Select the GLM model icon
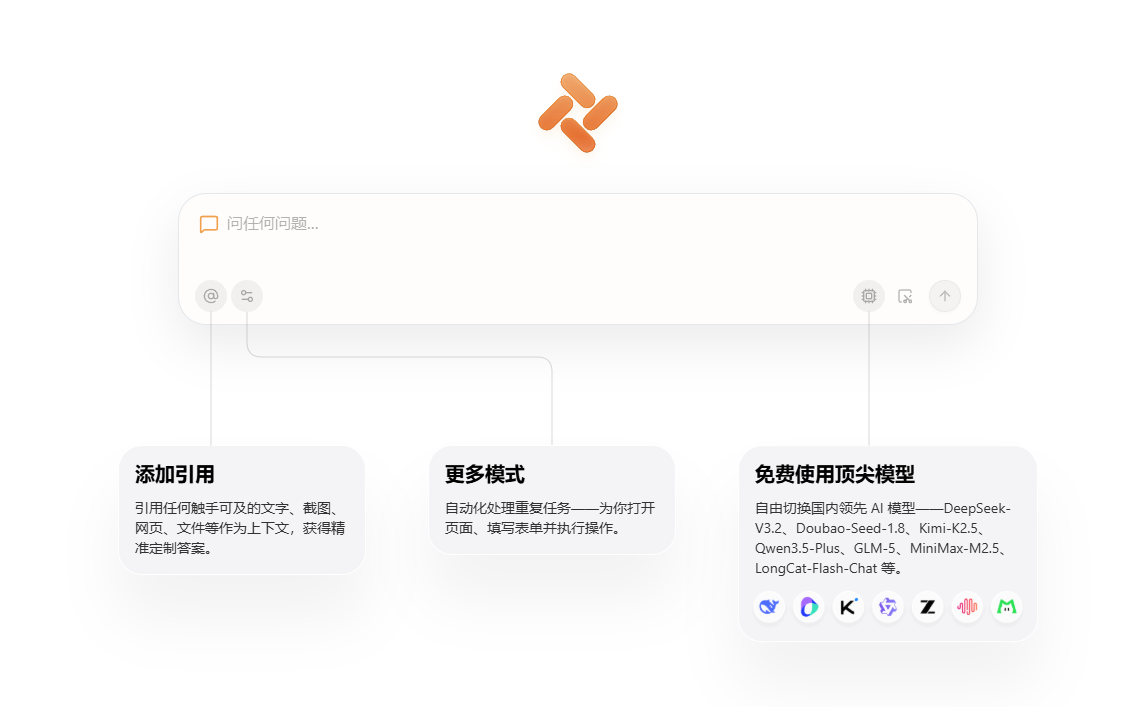 [x=927, y=607]
